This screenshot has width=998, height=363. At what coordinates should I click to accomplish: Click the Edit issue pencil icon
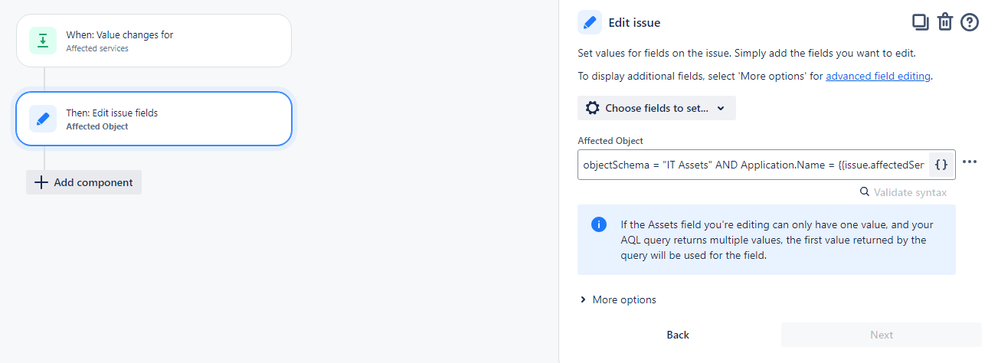[589, 22]
